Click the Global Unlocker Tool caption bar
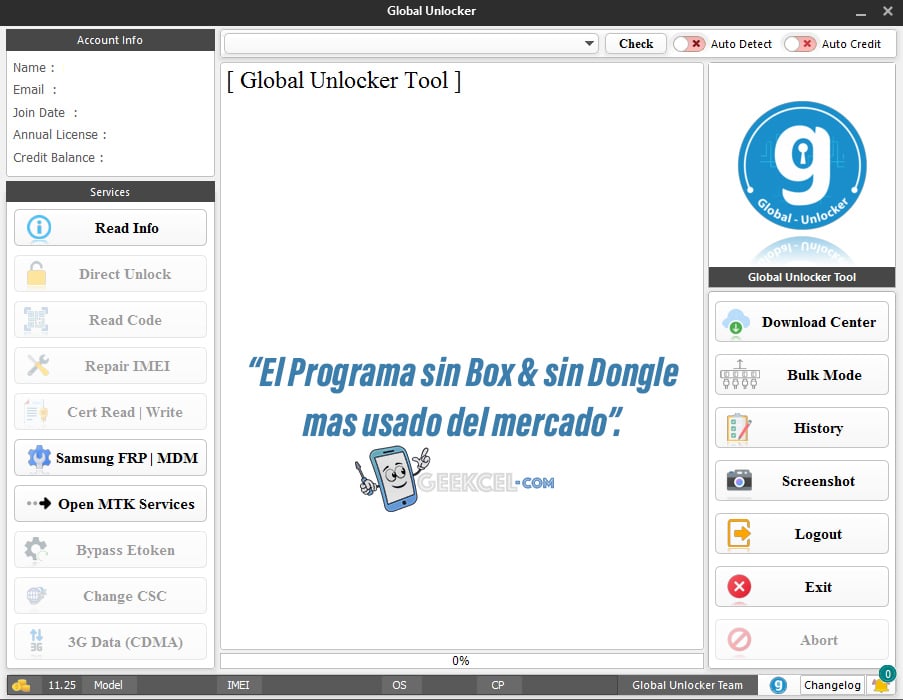The image size is (903, 700). point(802,277)
